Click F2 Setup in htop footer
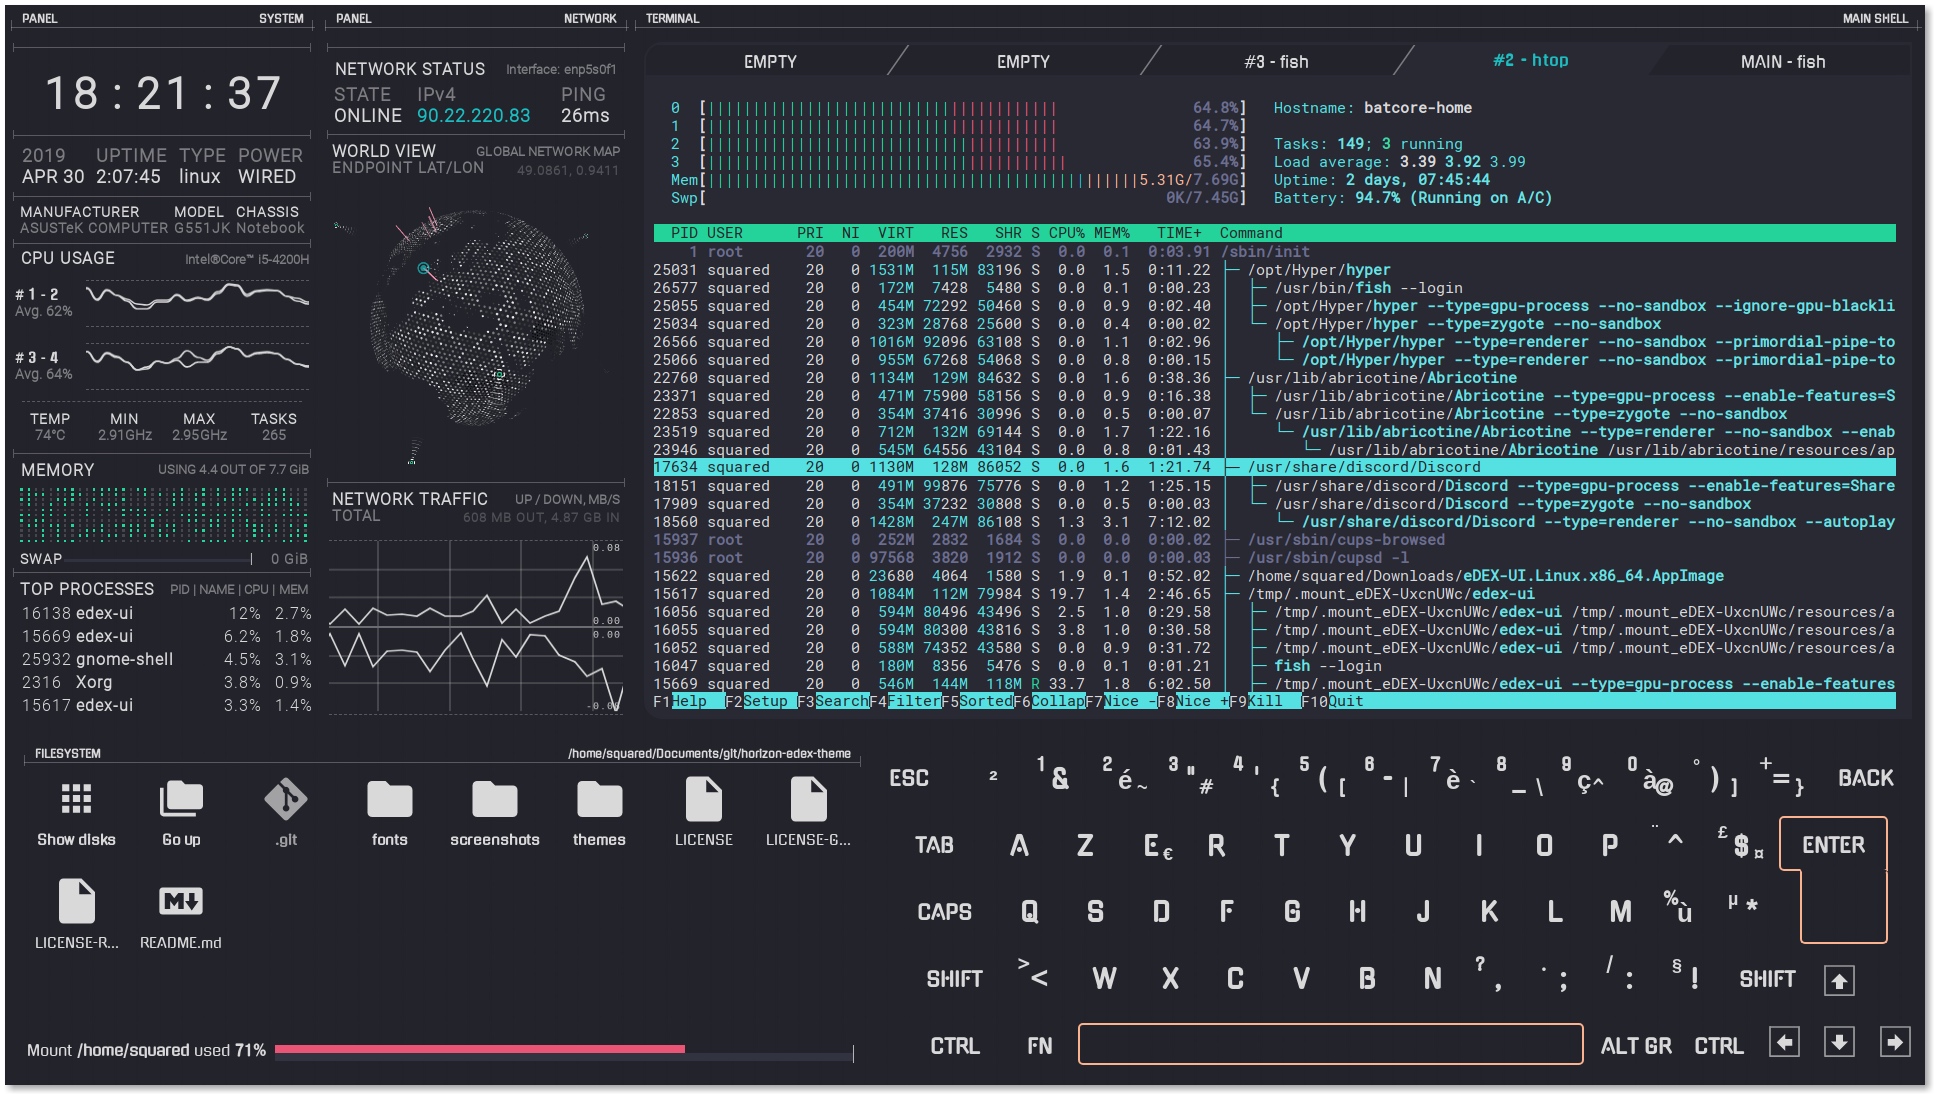 (761, 701)
